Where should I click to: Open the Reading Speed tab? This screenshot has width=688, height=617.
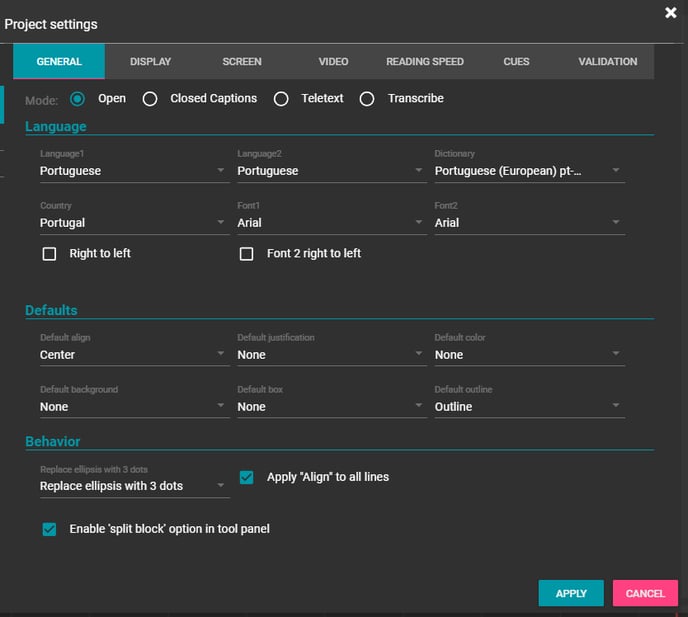(425, 62)
